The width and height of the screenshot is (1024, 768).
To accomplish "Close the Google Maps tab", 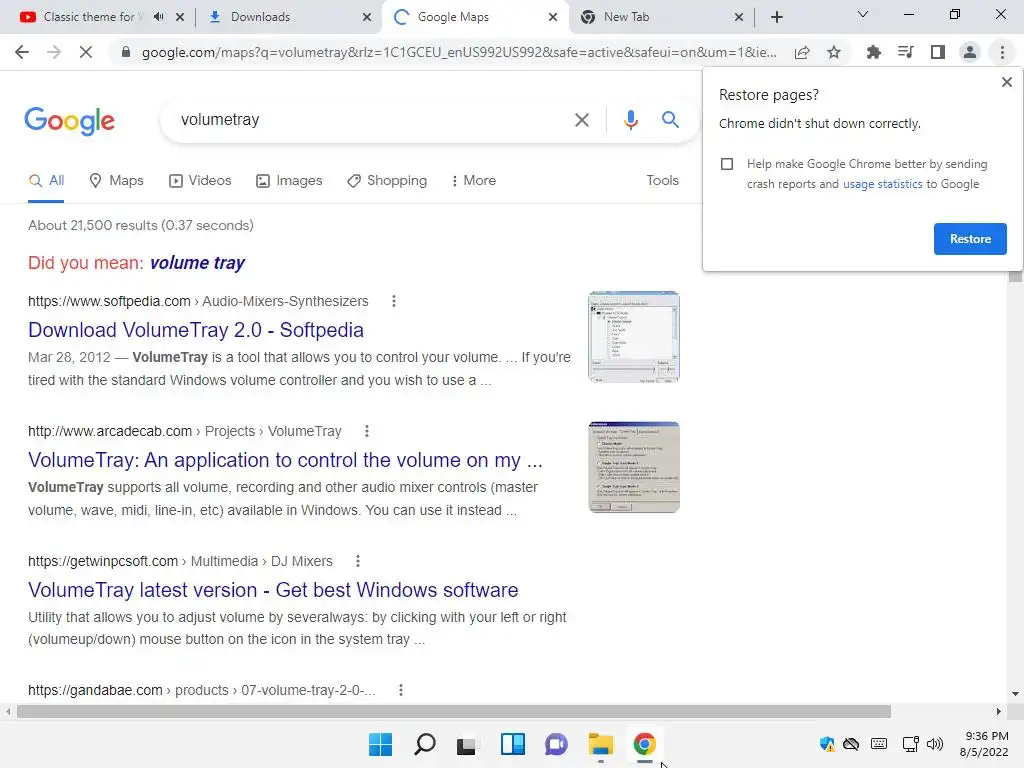I will [x=552, y=17].
